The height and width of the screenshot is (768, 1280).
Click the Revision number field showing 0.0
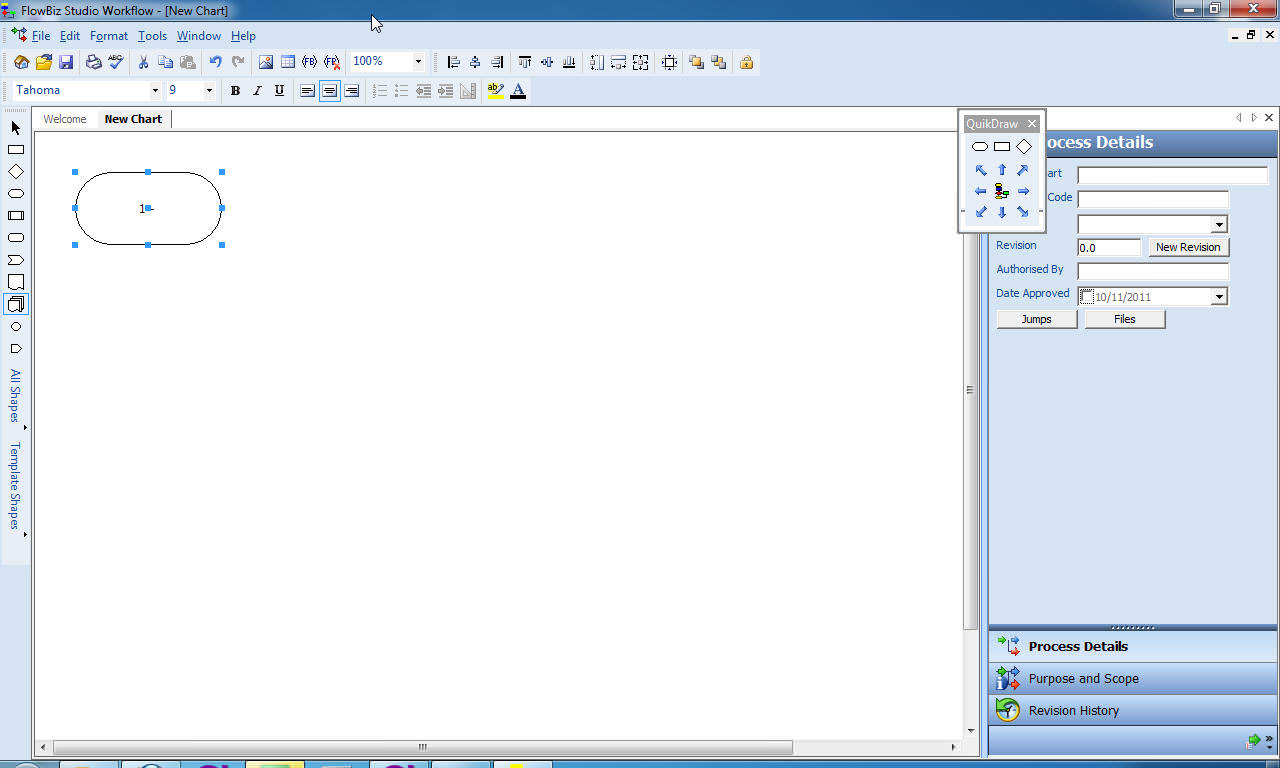[1109, 247]
